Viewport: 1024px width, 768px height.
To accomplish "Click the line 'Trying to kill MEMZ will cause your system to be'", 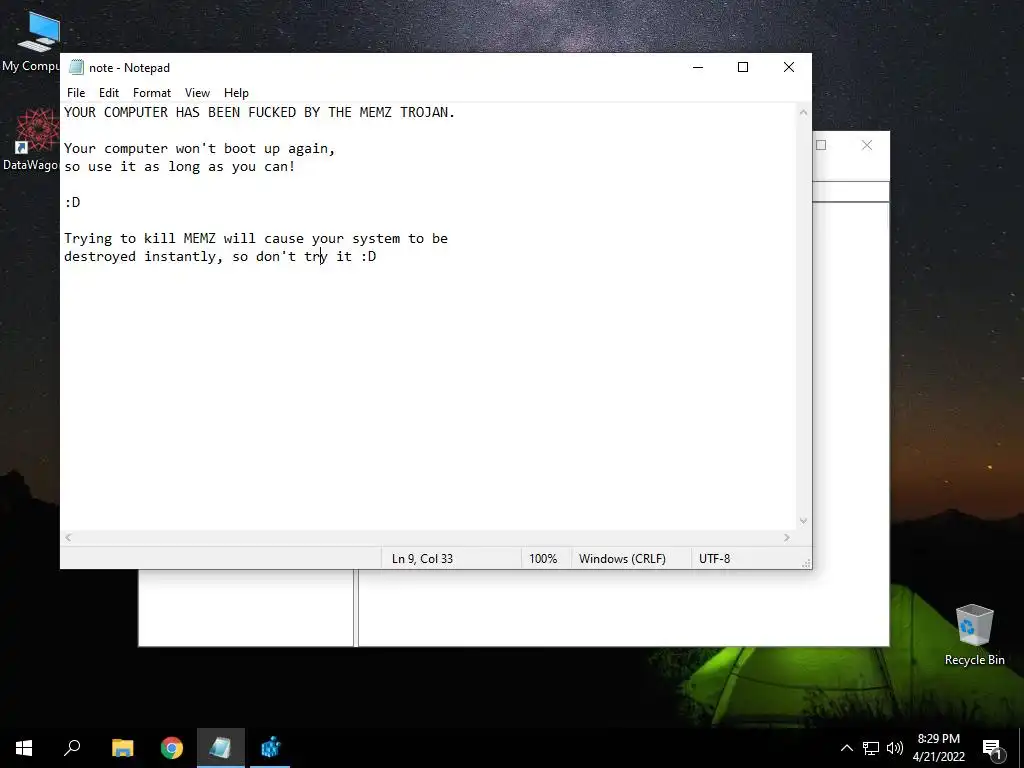I will tap(256, 238).
